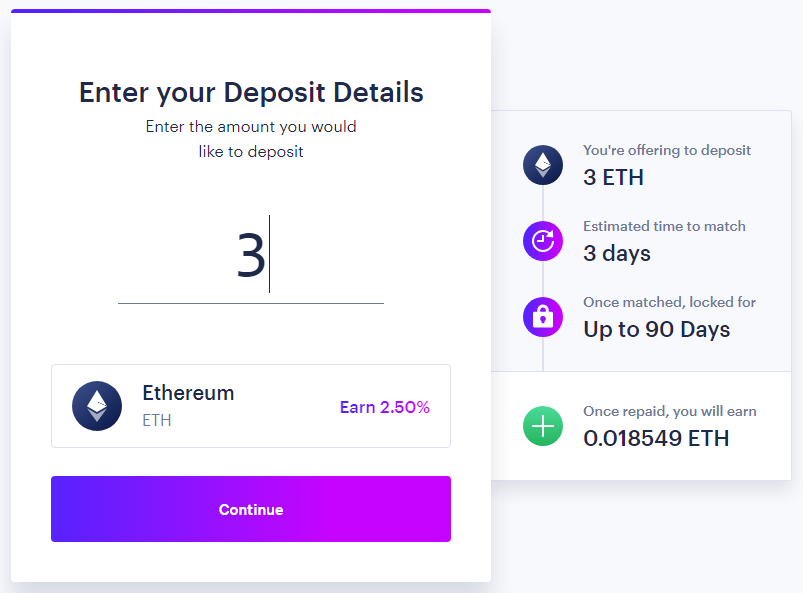Click the Earn 2.50% rate label
Viewport: 803px width, 593px height.
point(385,407)
